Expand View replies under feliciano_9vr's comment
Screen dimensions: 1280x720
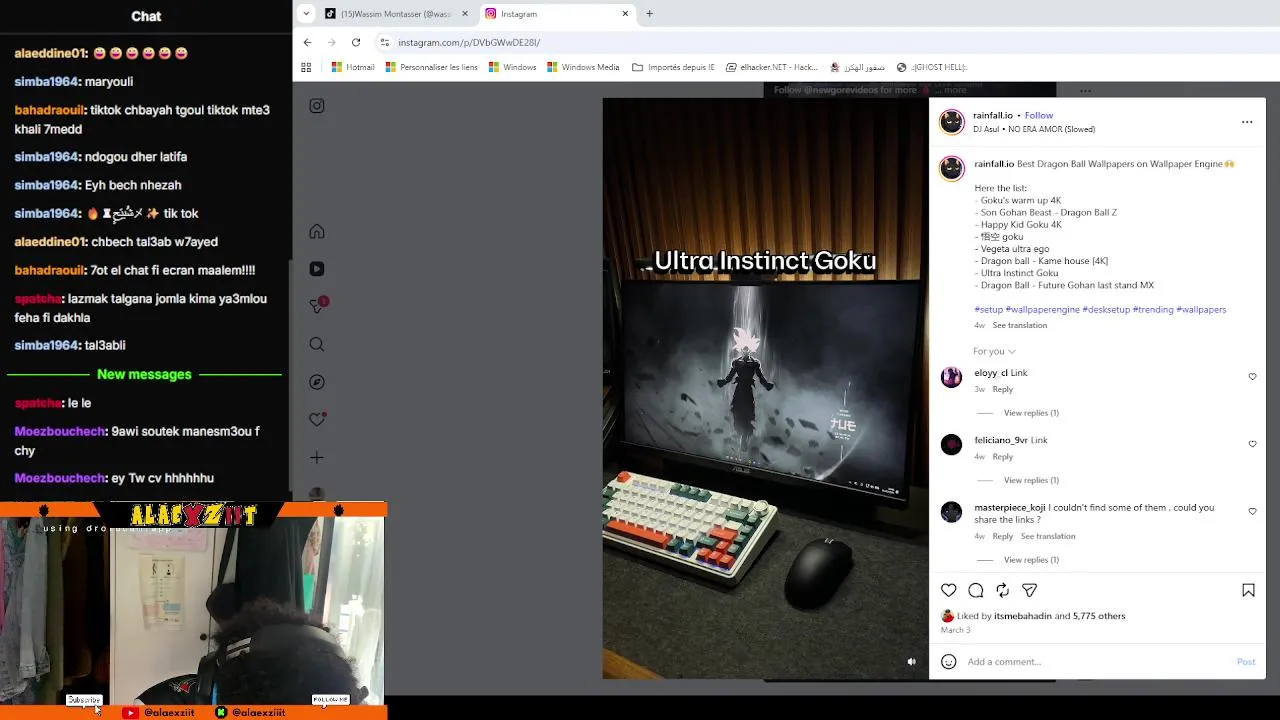1031,480
